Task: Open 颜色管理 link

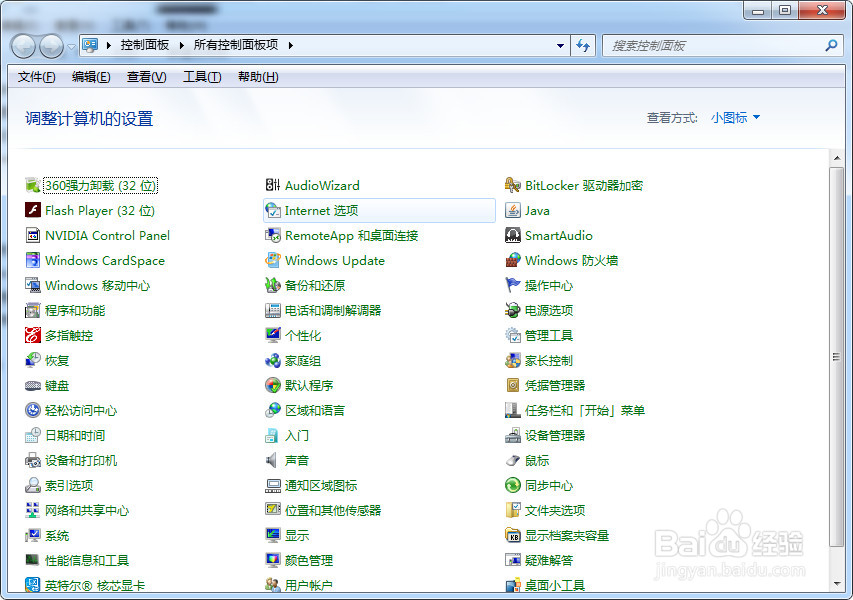Action: click(309, 561)
